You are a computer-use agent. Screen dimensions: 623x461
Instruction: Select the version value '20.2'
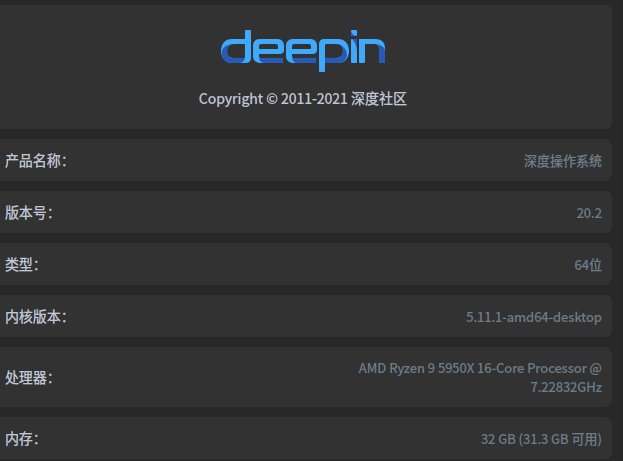[589, 213]
